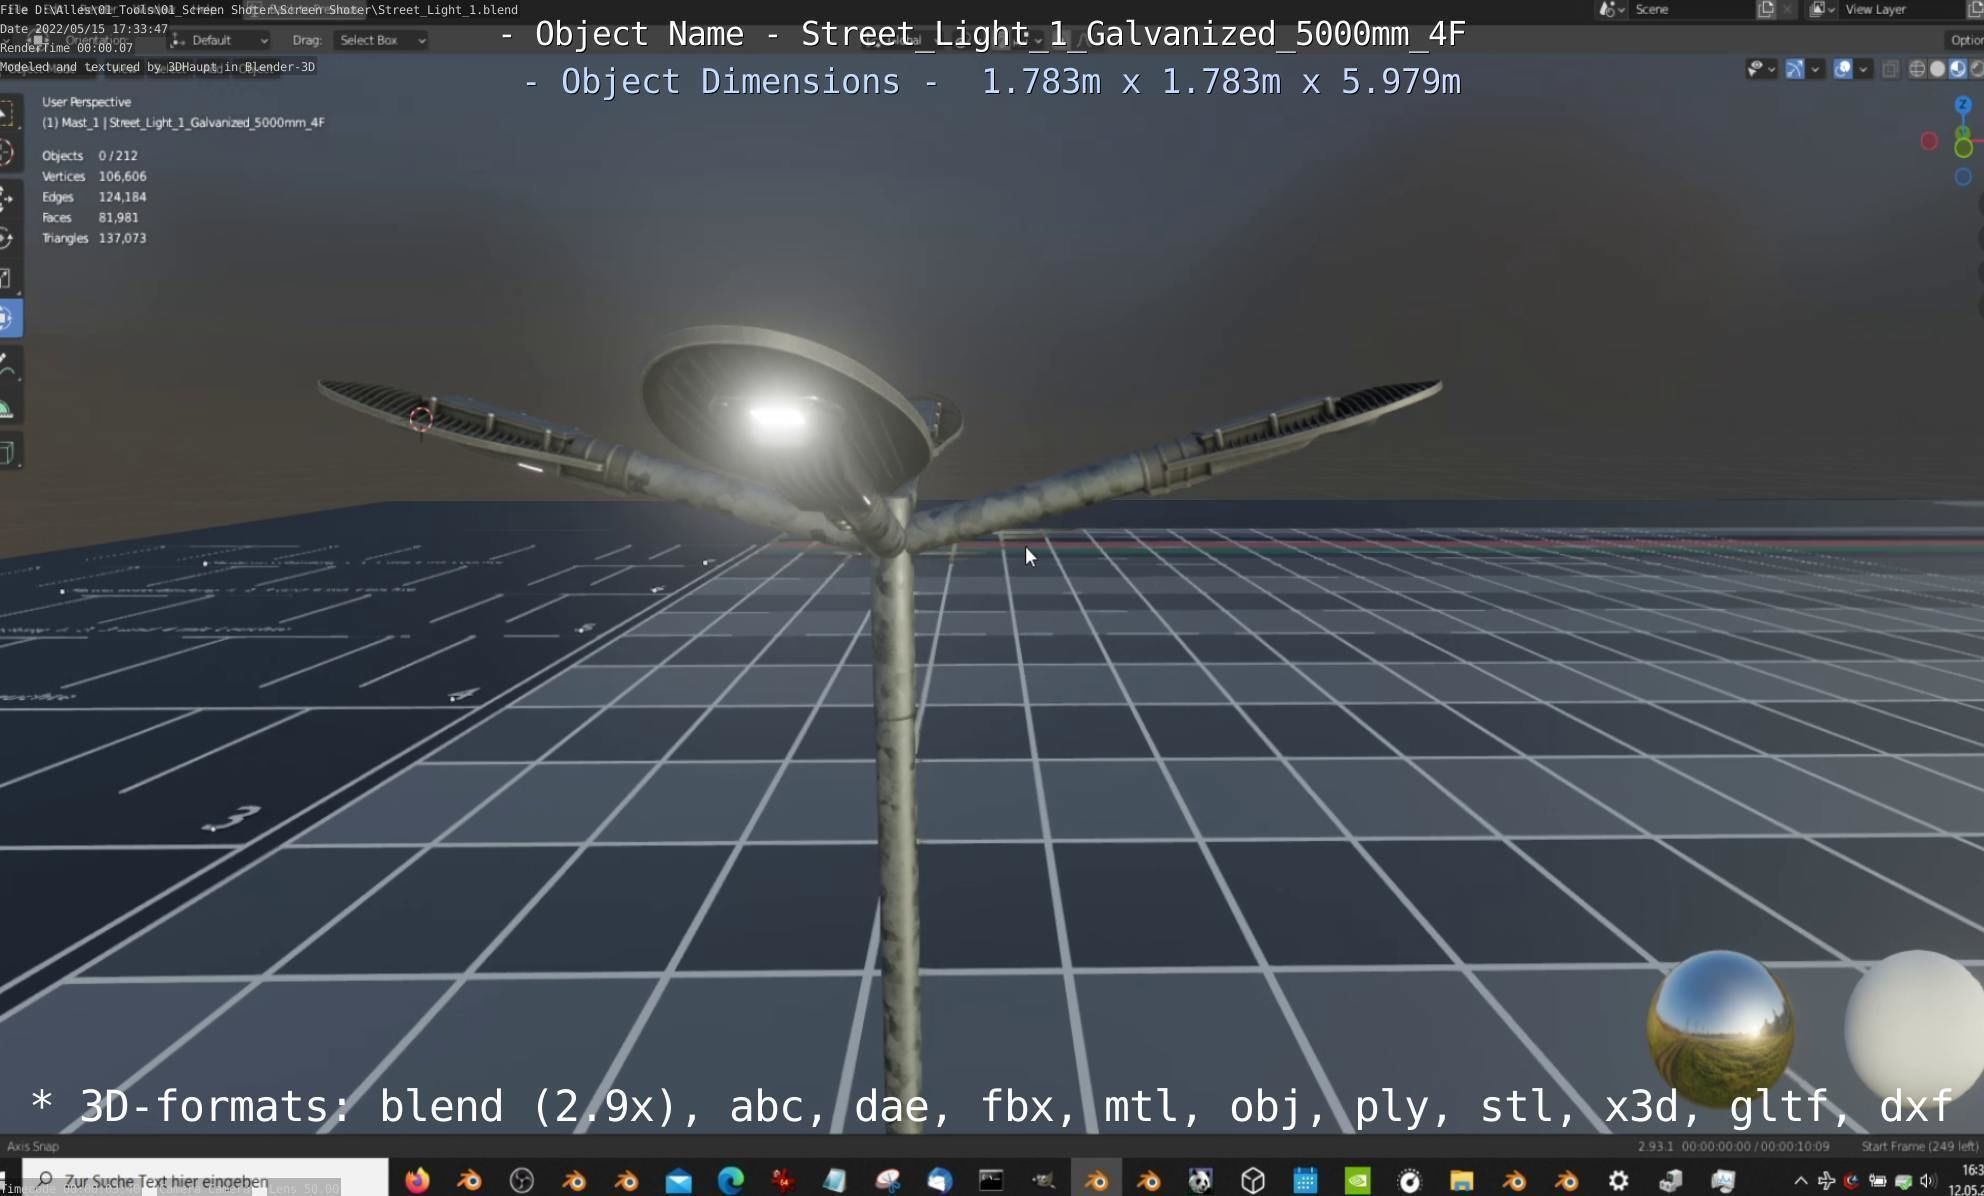The image size is (1984, 1196).
Task: Click the Scene name field
Action: (x=1690, y=9)
